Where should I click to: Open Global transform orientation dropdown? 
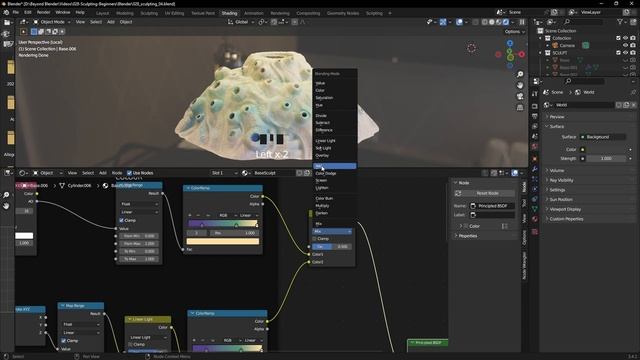(241, 22)
